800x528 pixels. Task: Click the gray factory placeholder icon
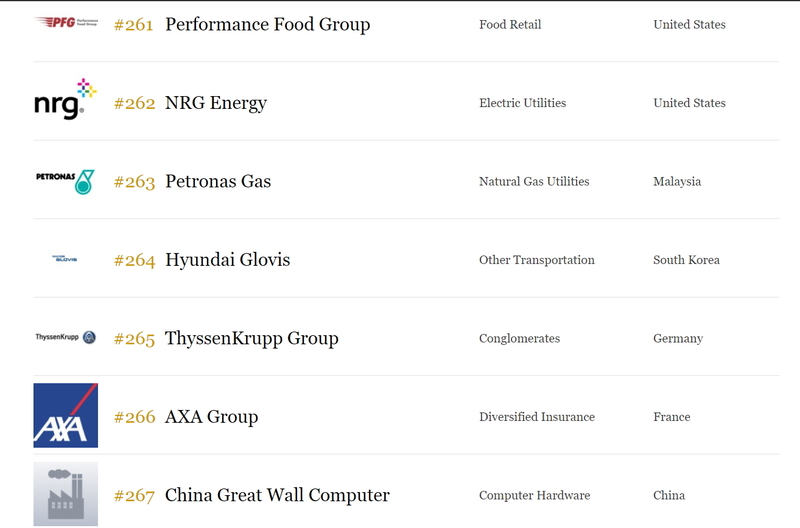[x=65, y=493]
